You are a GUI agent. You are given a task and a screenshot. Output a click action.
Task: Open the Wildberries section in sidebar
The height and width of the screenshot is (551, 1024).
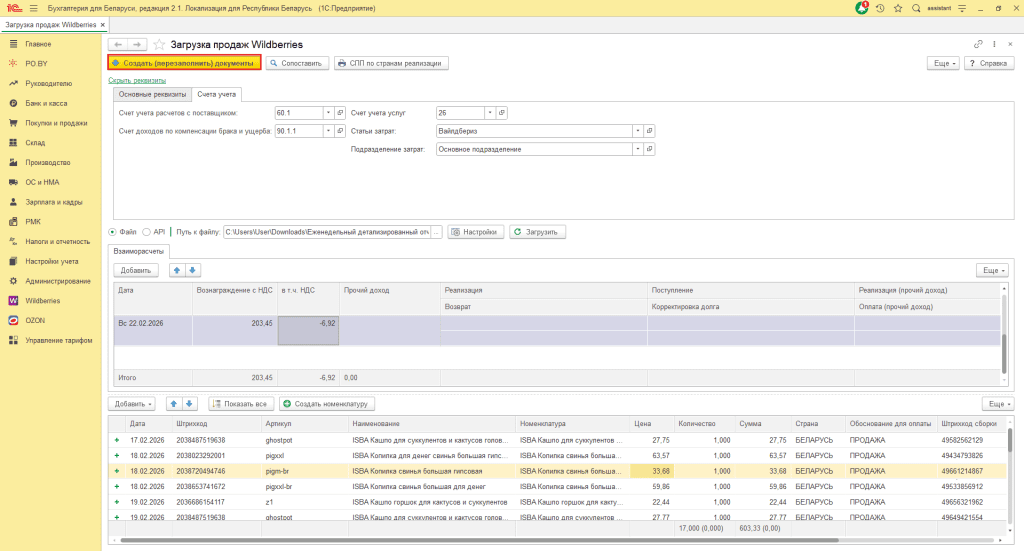coord(42,300)
